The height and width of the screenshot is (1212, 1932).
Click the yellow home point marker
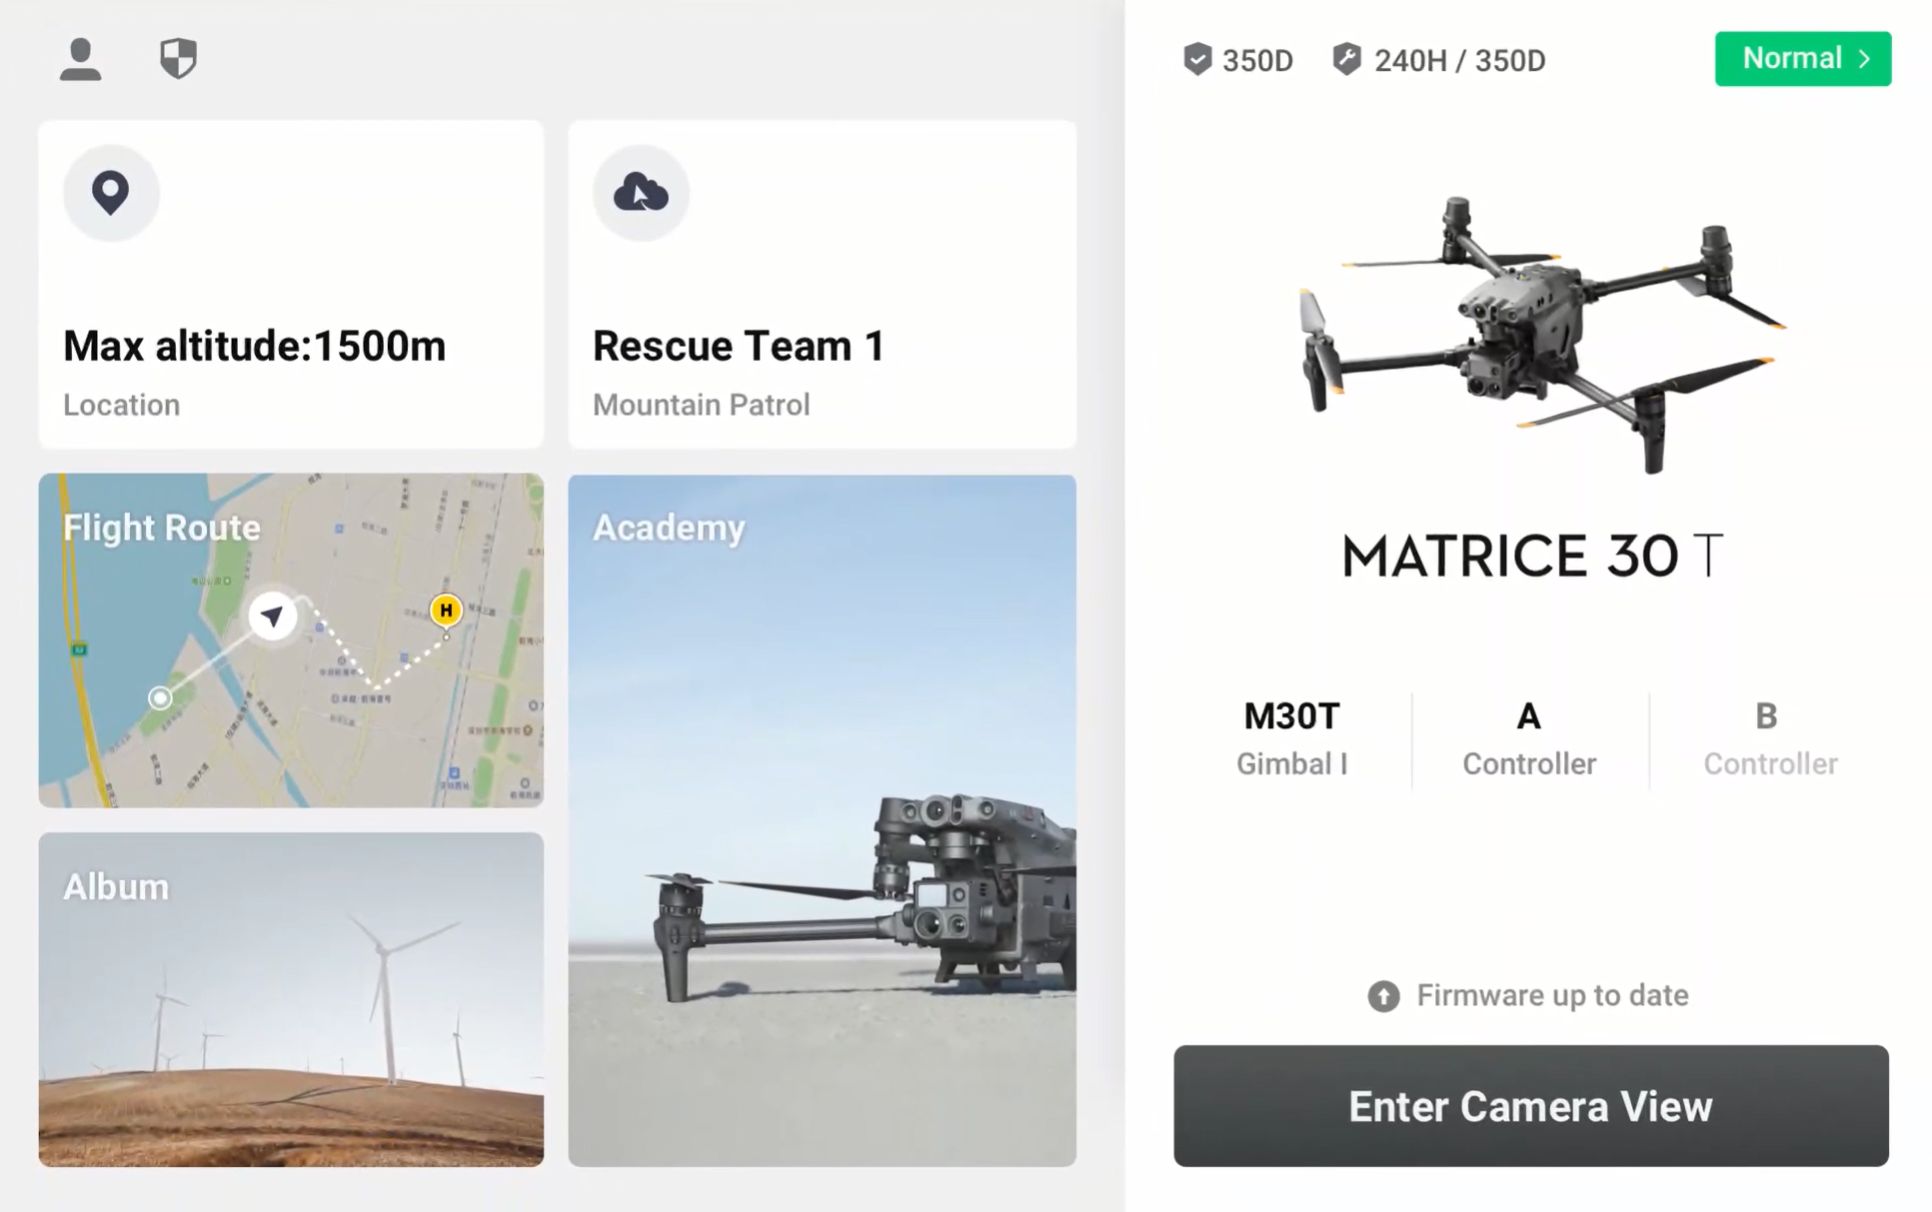tap(446, 610)
